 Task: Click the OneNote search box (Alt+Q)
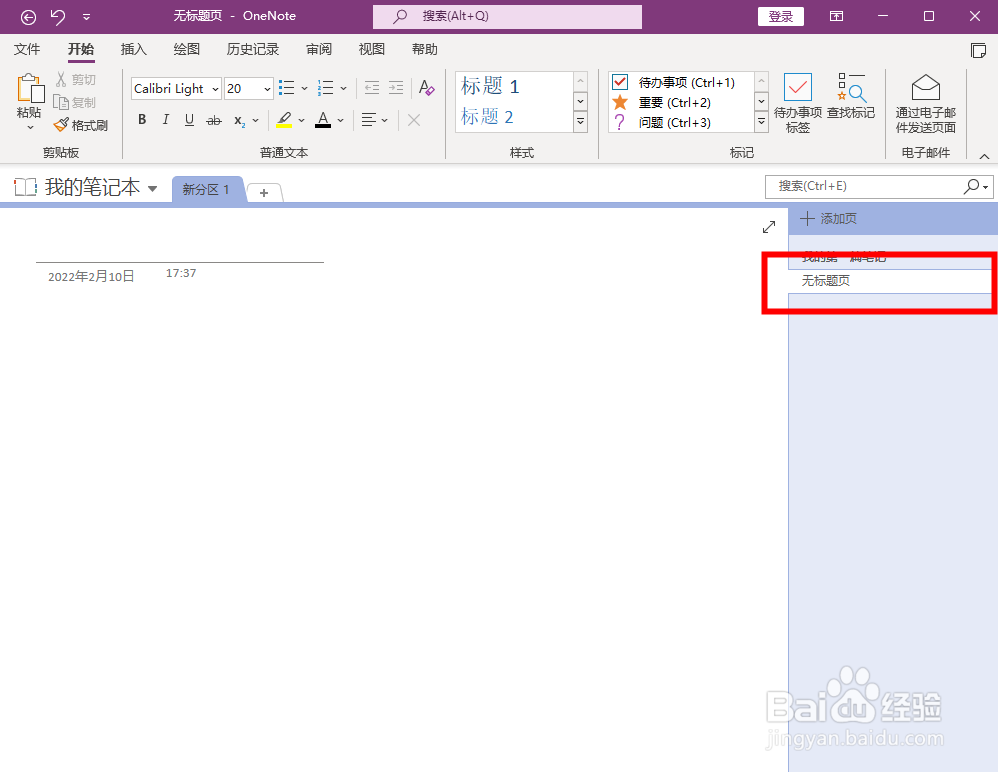point(507,17)
